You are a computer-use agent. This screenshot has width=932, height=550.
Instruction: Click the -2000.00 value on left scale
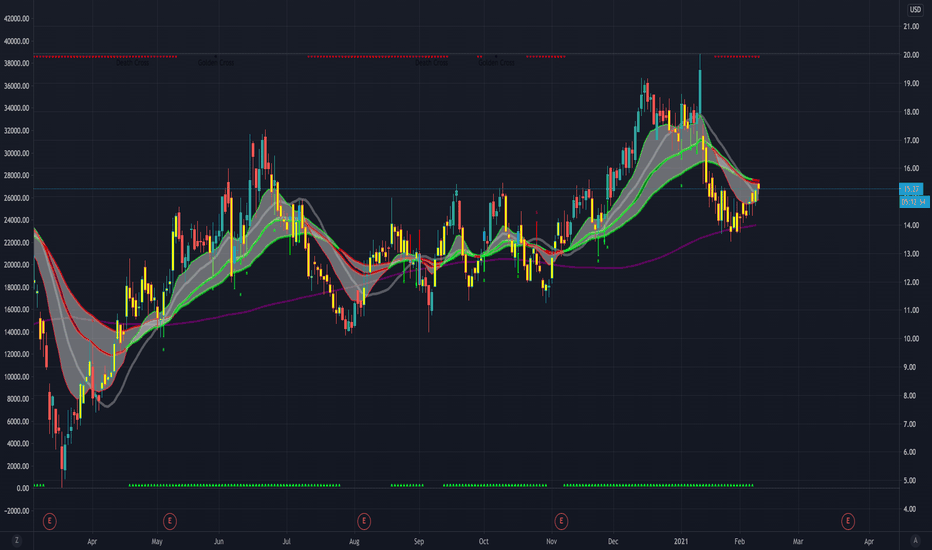(x=16, y=511)
